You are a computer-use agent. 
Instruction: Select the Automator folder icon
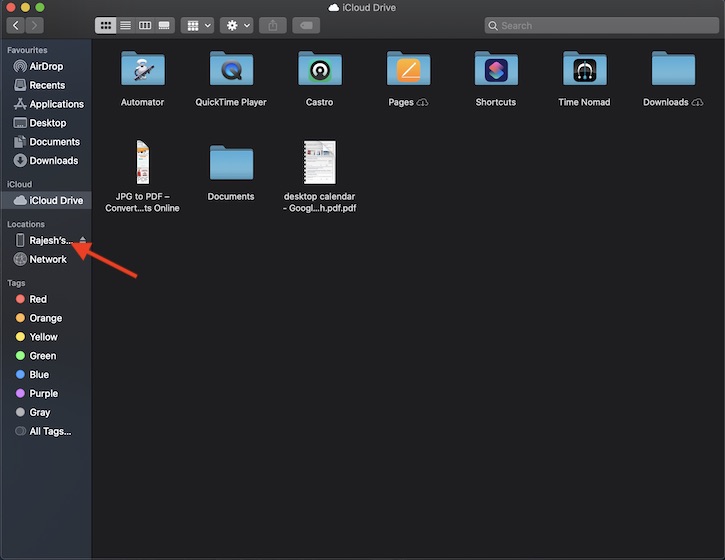pyautogui.click(x=142, y=68)
